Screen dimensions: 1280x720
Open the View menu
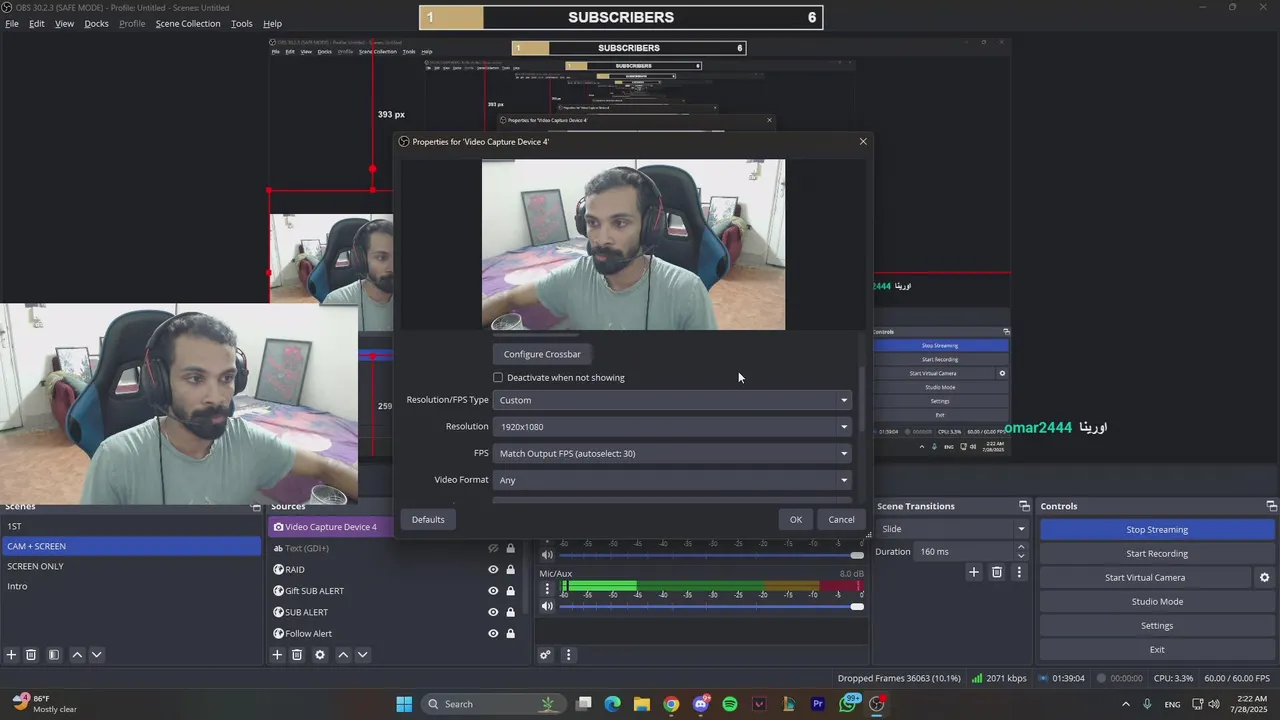[64, 23]
